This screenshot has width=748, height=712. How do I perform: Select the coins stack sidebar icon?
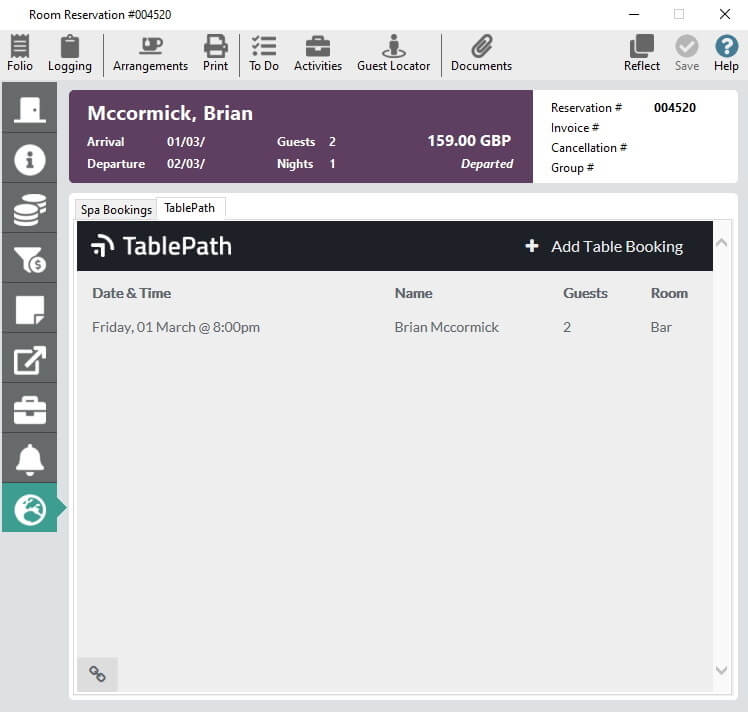coord(30,209)
